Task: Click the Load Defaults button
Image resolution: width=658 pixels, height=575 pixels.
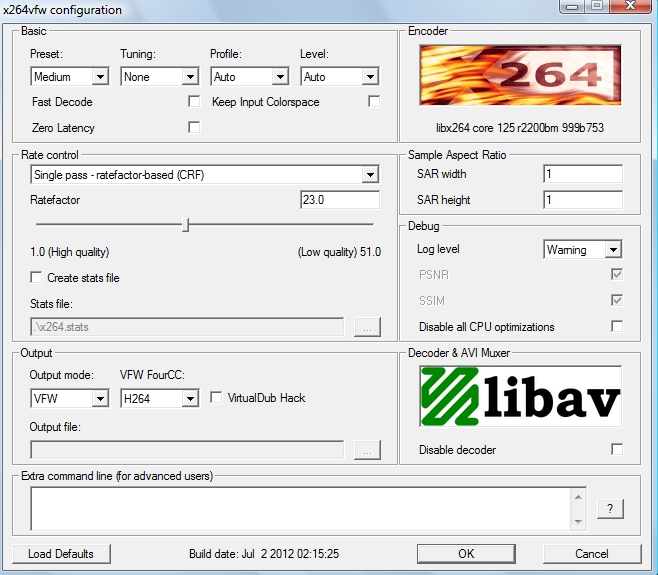Action: (61, 554)
